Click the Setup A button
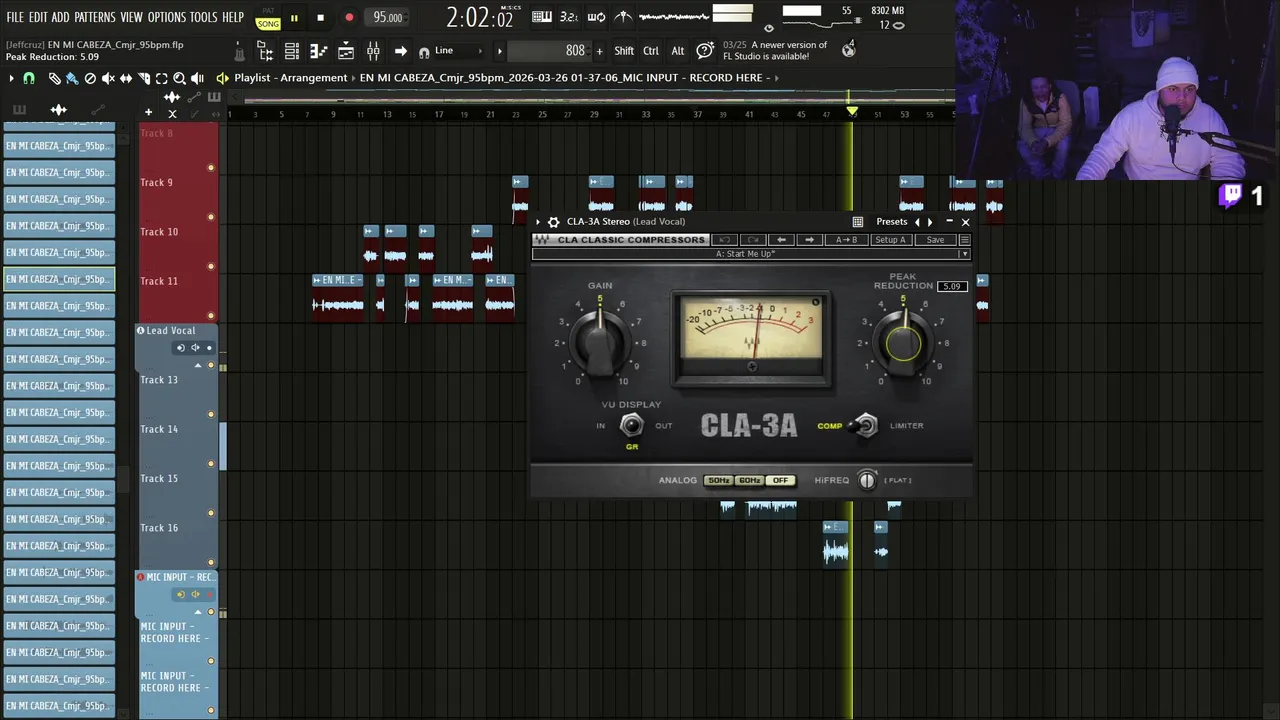1280x720 pixels. click(890, 240)
